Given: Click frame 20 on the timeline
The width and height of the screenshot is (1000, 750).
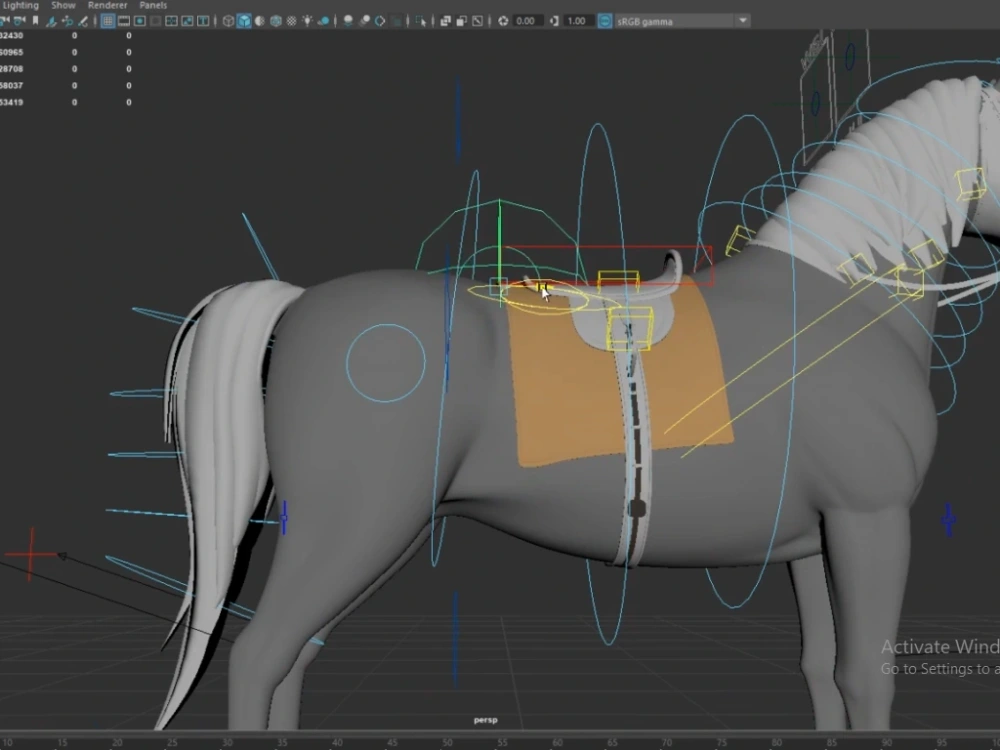Looking at the screenshot, I should pyautogui.click(x=117, y=743).
